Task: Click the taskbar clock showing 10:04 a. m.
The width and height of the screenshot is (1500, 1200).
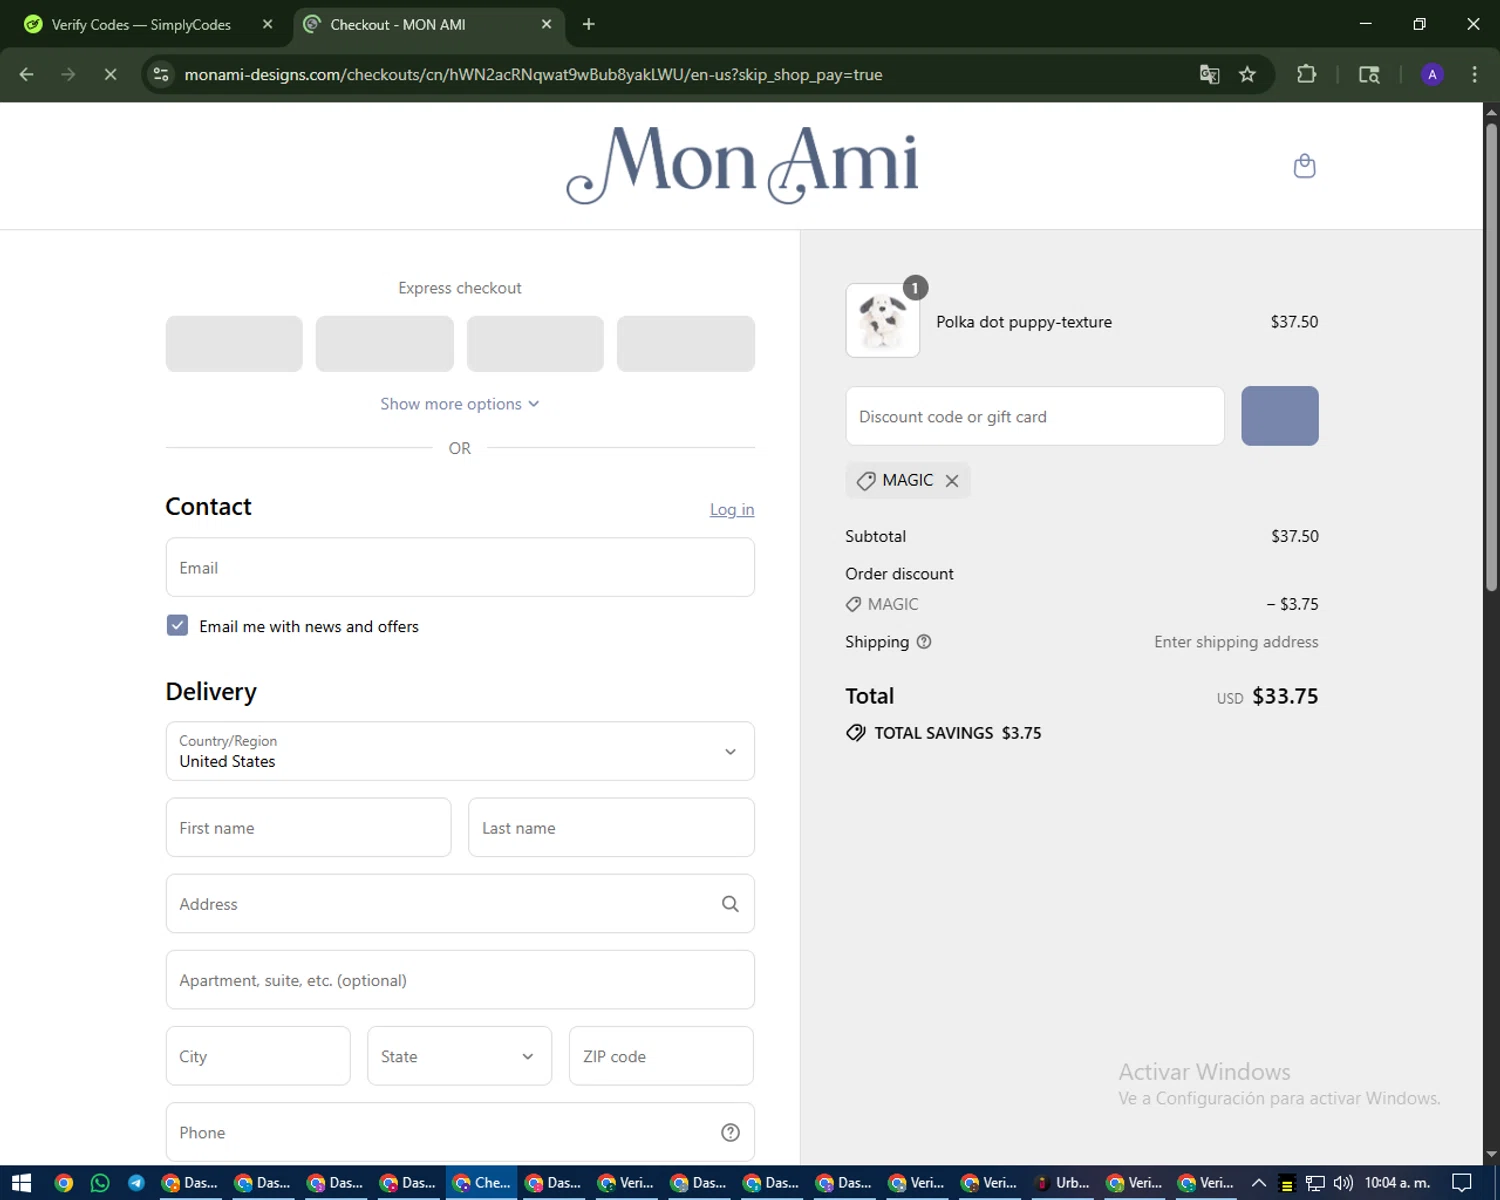Action: [x=1397, y=1183]
